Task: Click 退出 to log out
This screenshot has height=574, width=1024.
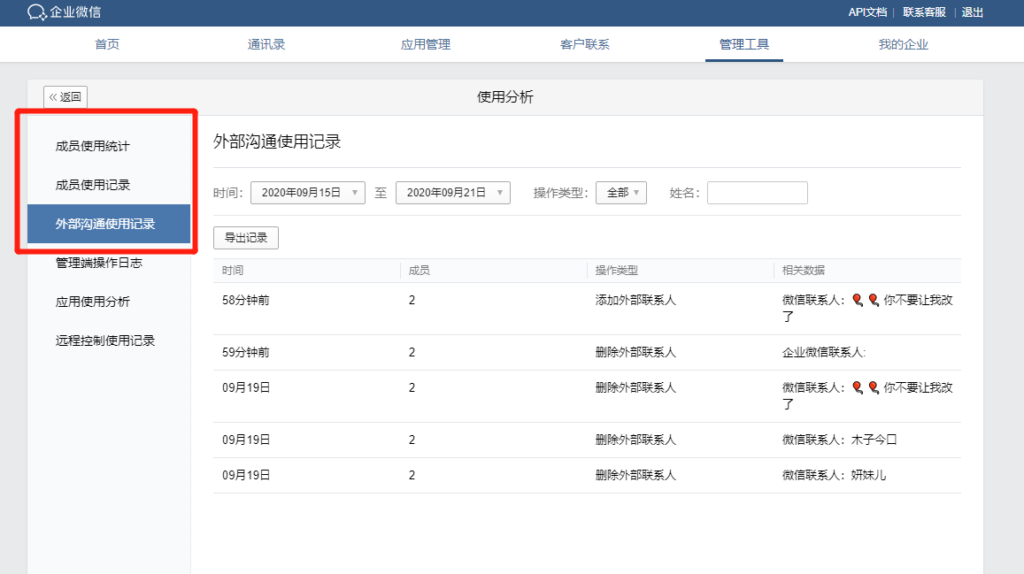Action: 972,12
